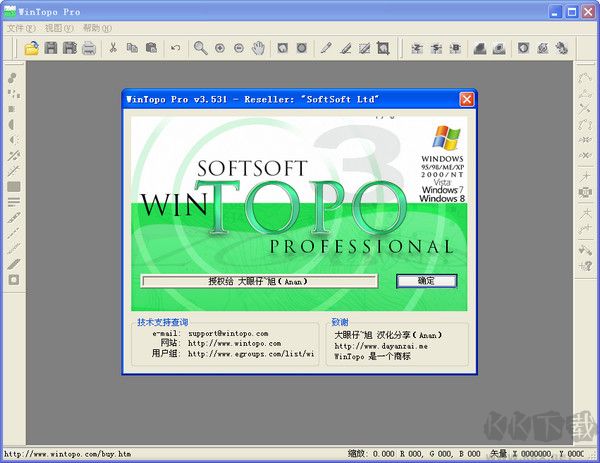The height and width of the screenshot is (463, 600).
Task: Click the http://www.dayanzai.me link
Action: point(381,346)
